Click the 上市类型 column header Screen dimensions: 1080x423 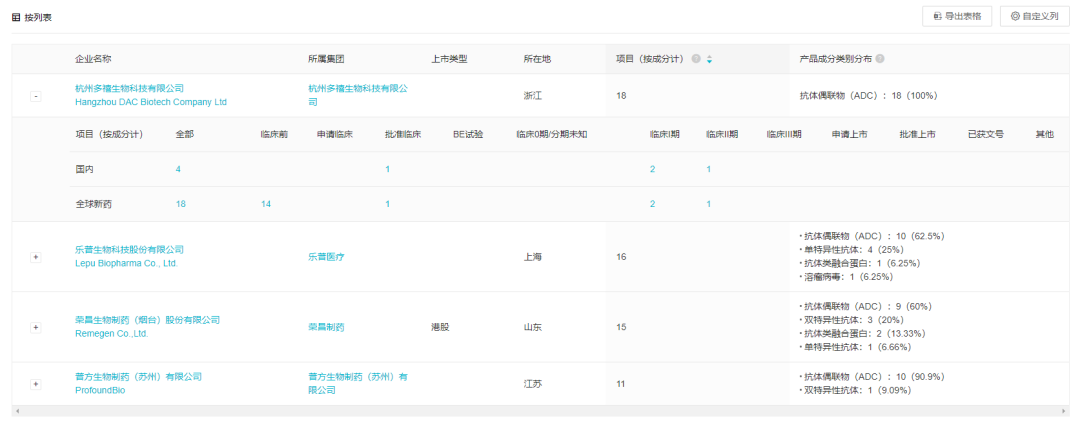pos(449,59)
